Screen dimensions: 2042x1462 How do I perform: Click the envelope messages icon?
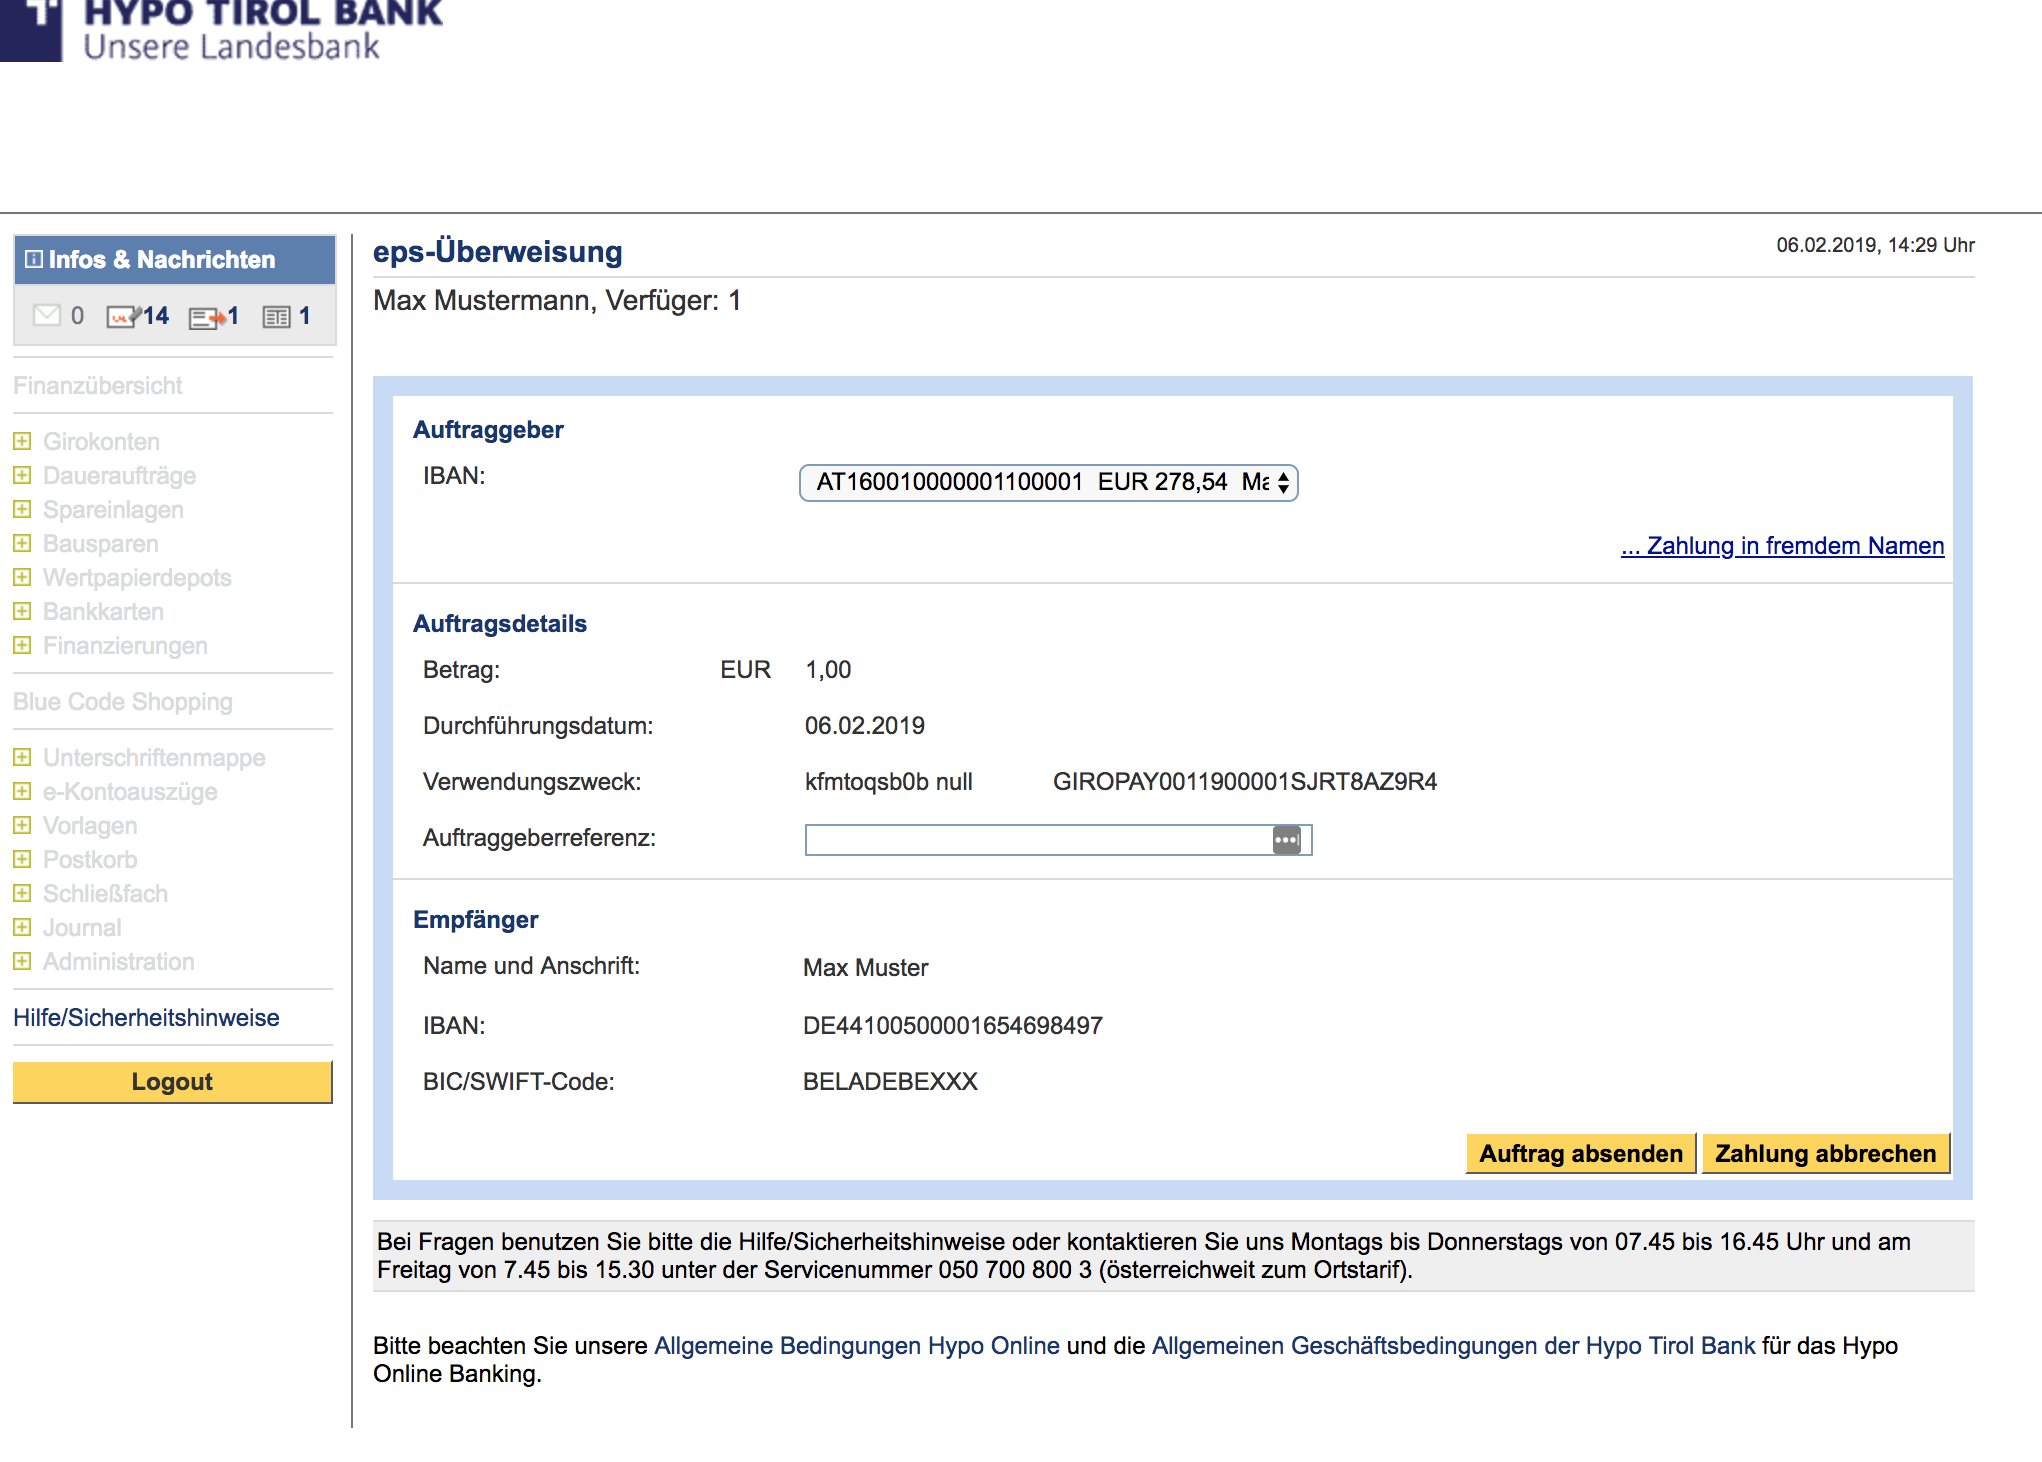(46, 316)
